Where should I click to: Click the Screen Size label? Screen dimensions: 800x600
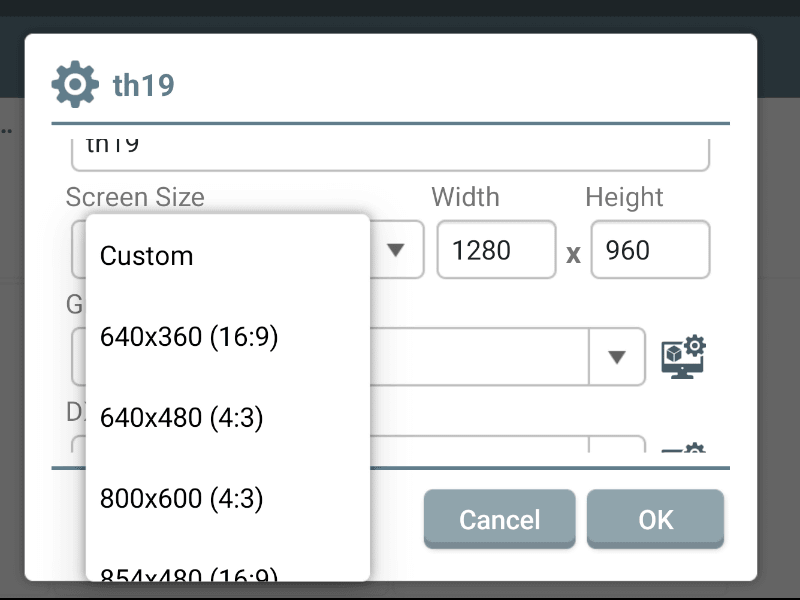pyautogui.click(x=135, y=197)
